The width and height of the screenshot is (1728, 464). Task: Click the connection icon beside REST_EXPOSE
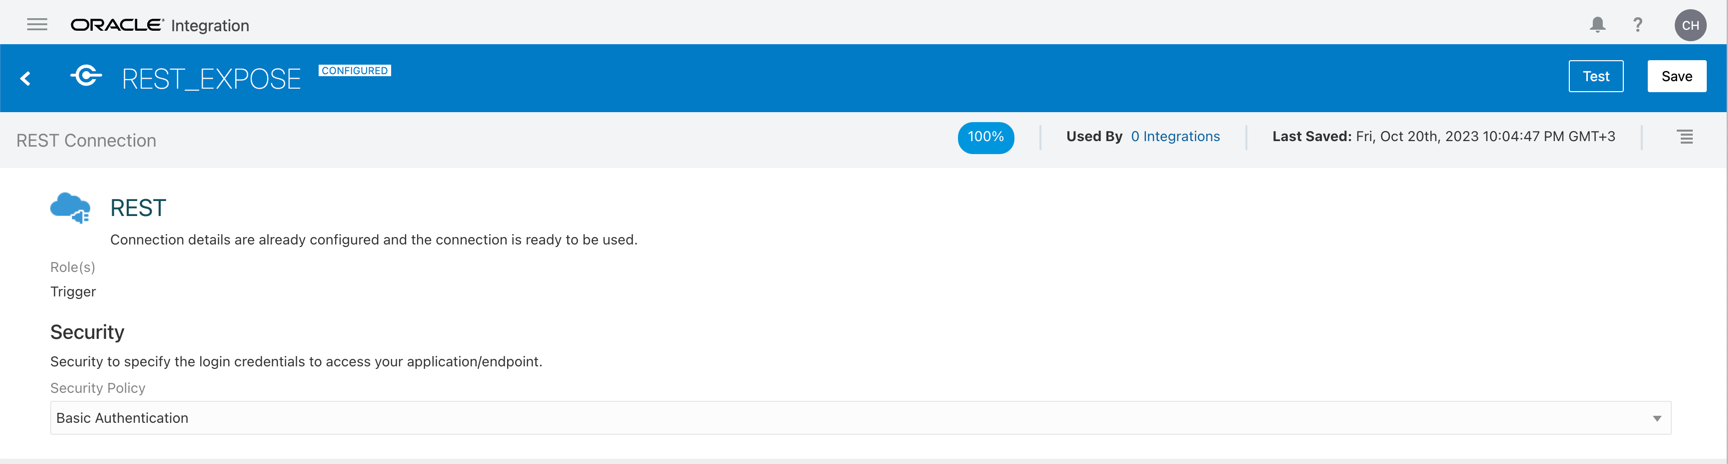click(x=86, y=76)
